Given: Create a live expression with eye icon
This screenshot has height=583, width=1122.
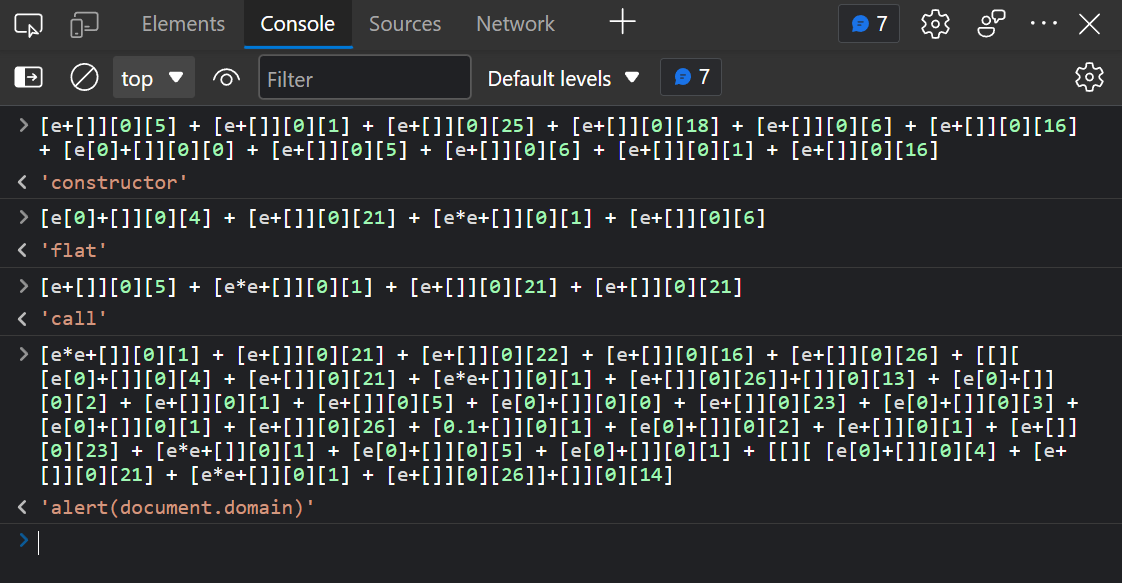Looking at the screenshot, I should coord(227,78).
